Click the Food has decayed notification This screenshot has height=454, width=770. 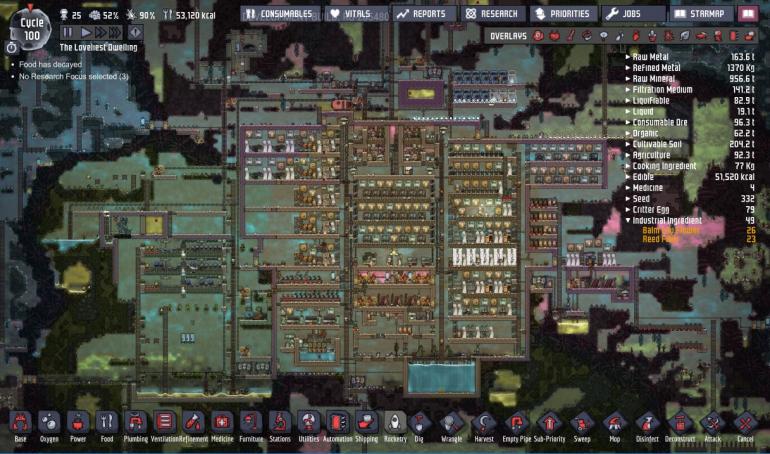pos(50,64)
